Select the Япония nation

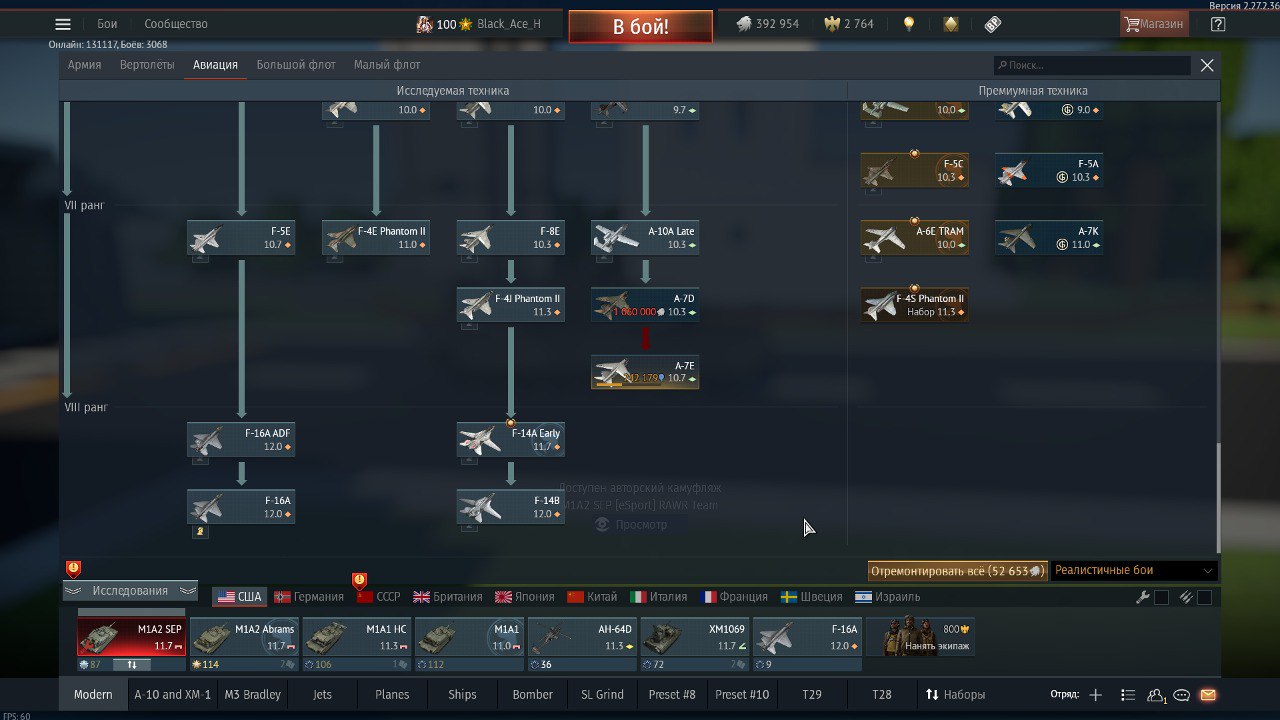pyautogui.click(x=525, y=597)
